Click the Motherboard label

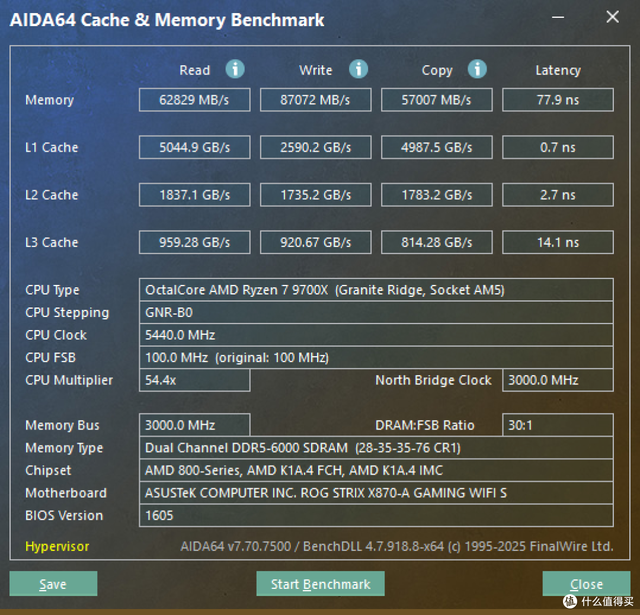(x=66, y=493)
